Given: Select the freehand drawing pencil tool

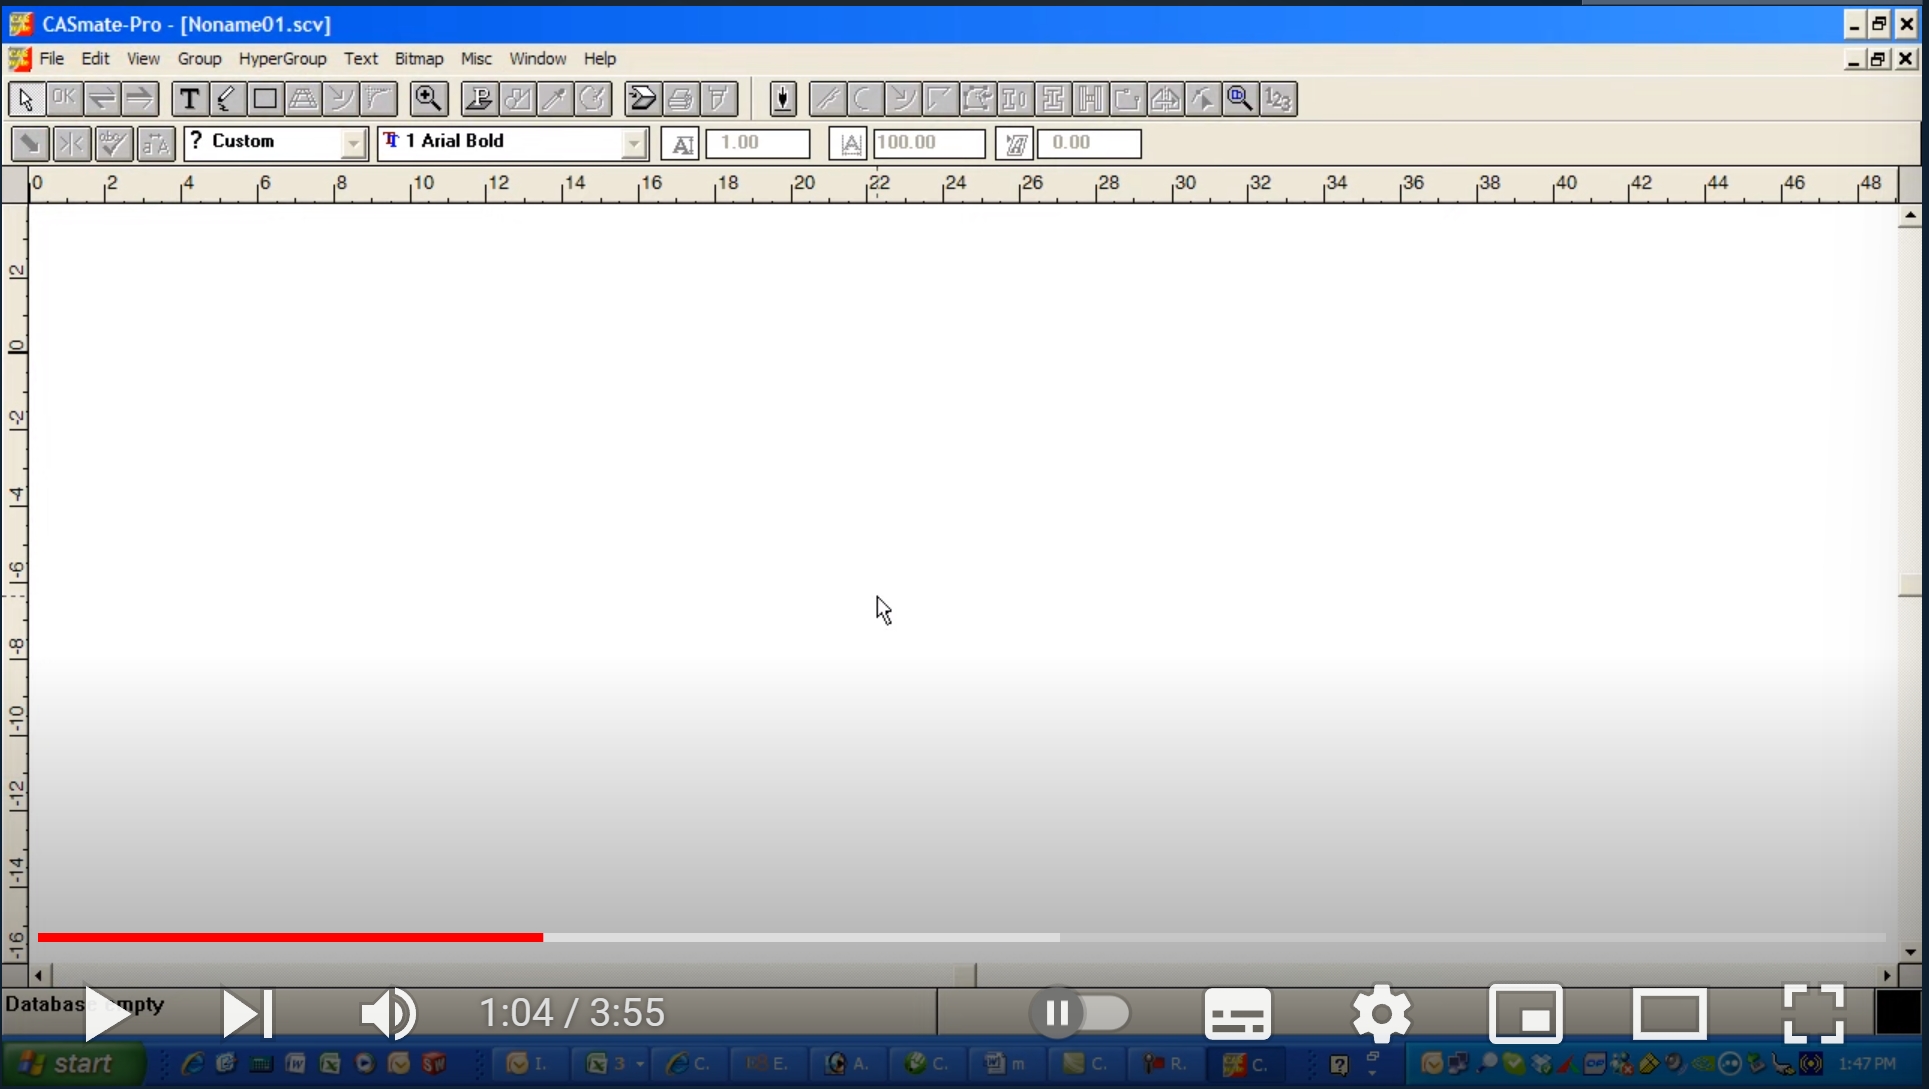Looking at the screenshot, I should 226,98.
